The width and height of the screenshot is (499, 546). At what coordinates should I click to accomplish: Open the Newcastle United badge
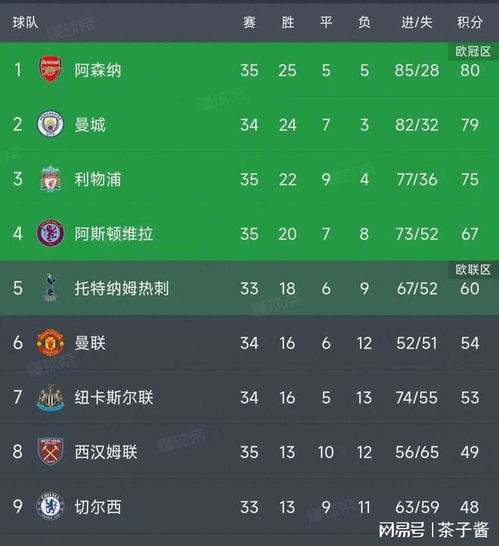[x=50, y=397]
